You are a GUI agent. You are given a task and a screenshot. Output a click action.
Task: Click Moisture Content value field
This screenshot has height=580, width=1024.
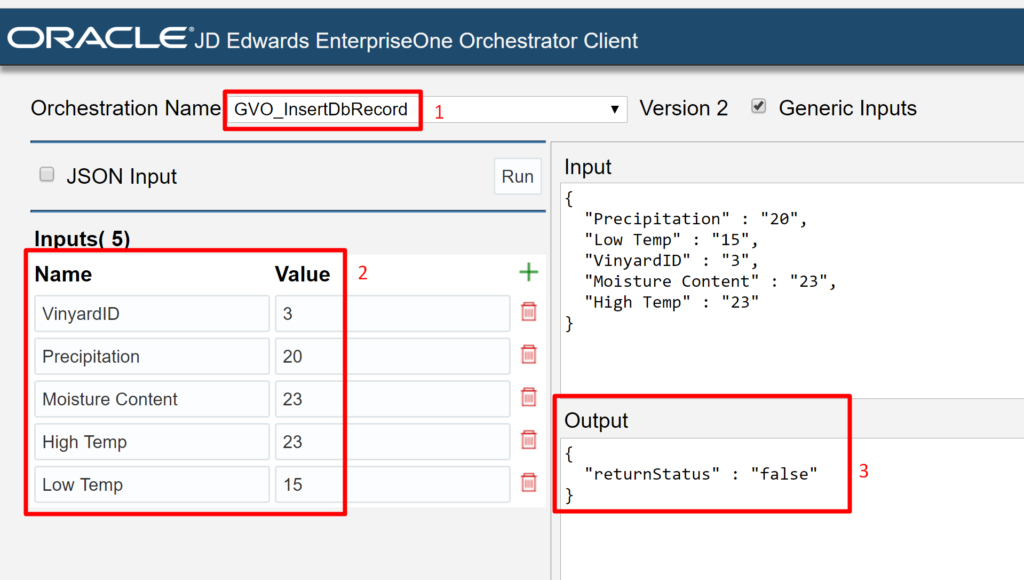pos(392,399)
